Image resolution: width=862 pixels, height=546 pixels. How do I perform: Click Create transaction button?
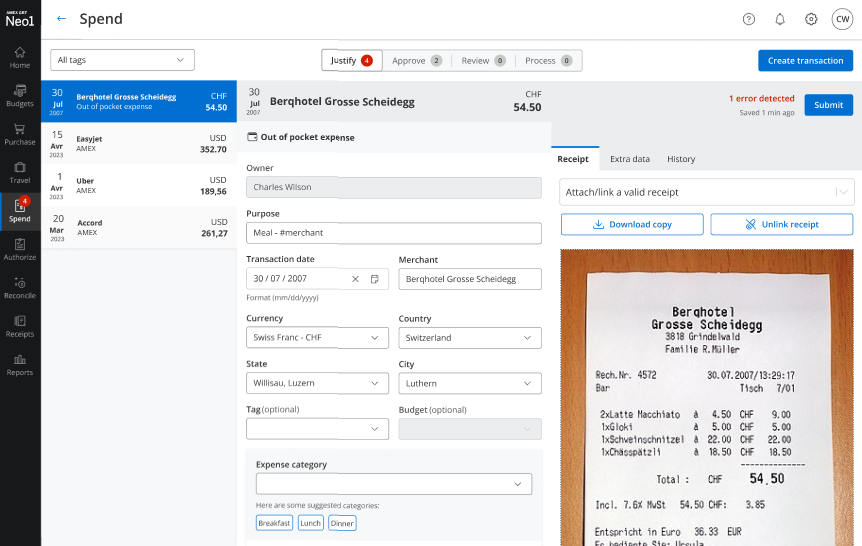(805, 60)
